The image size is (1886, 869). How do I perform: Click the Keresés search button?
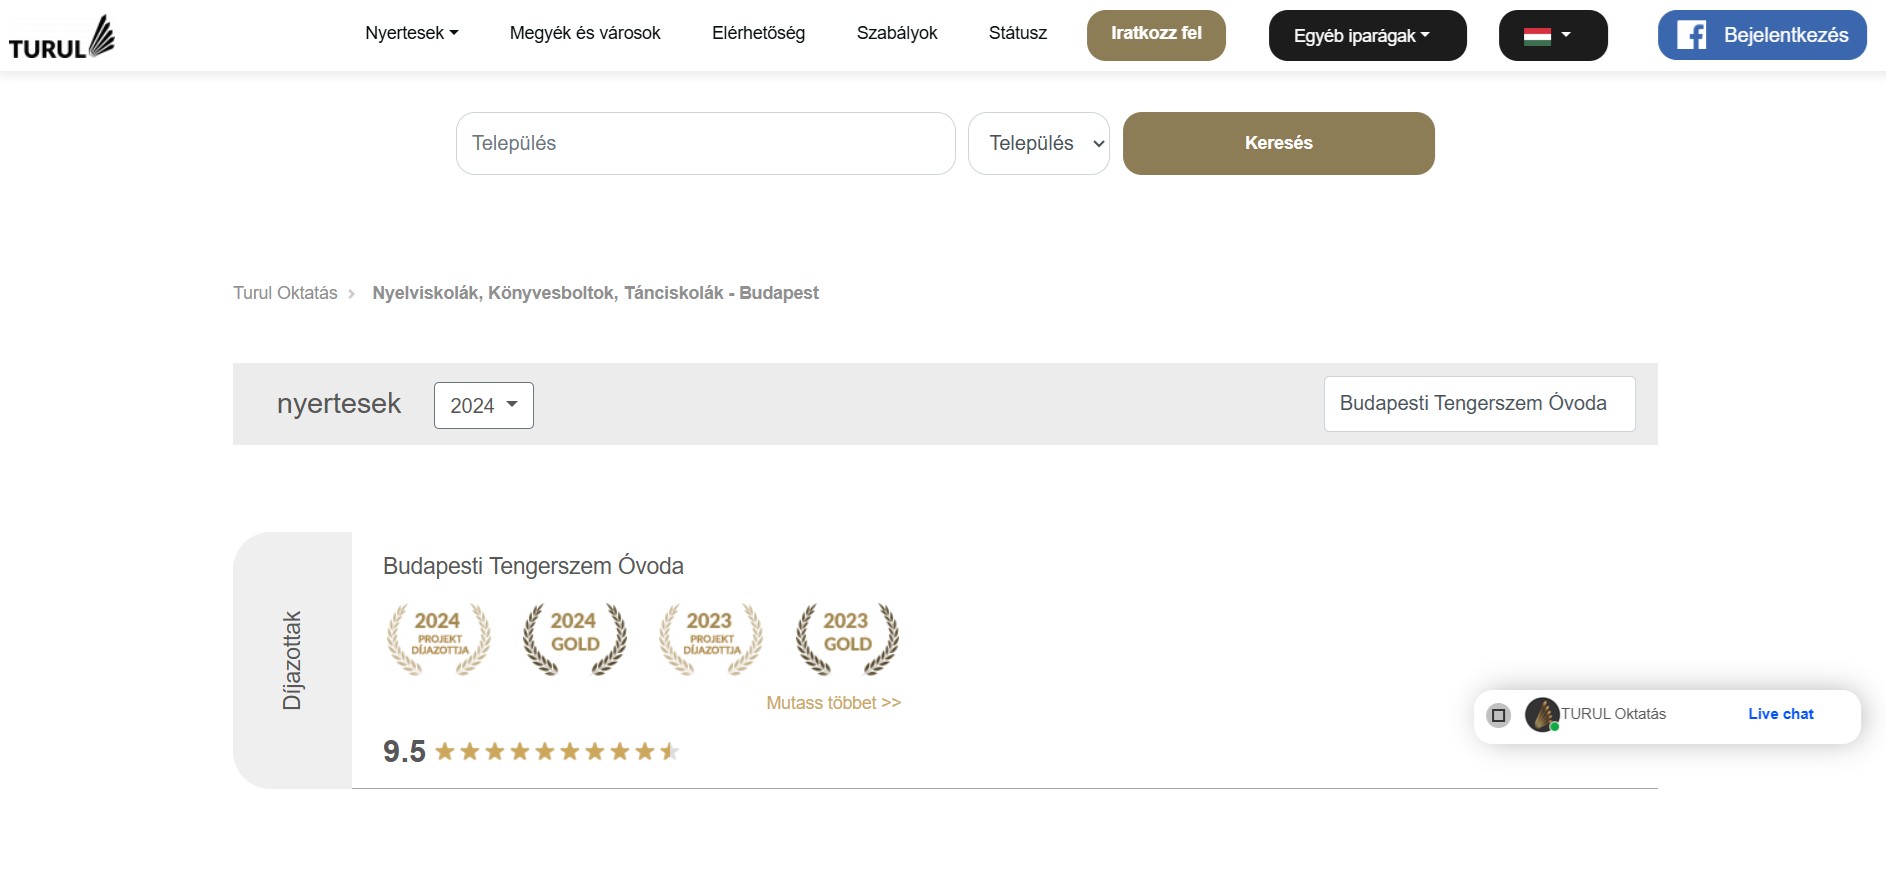click(1278, 143)
